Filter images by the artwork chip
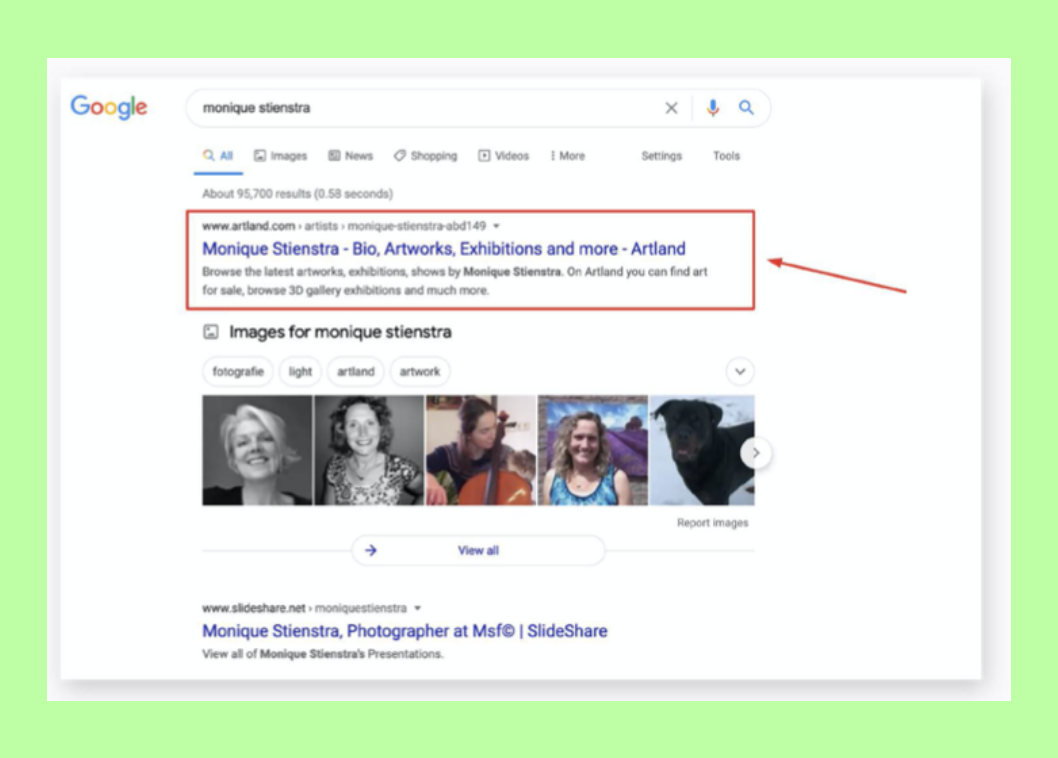Image resolution: width=1058 pixels, height=758 pixels. click(420, 371)
